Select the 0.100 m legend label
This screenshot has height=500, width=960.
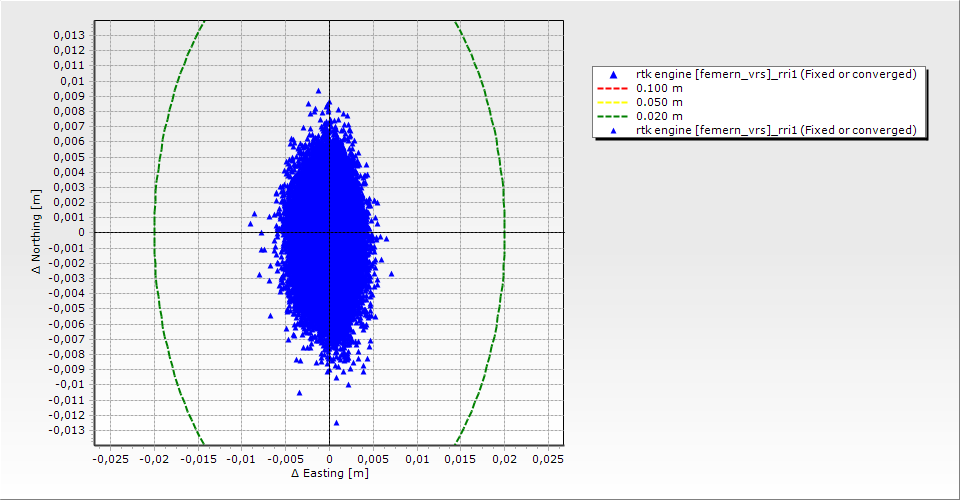point(659,88)
